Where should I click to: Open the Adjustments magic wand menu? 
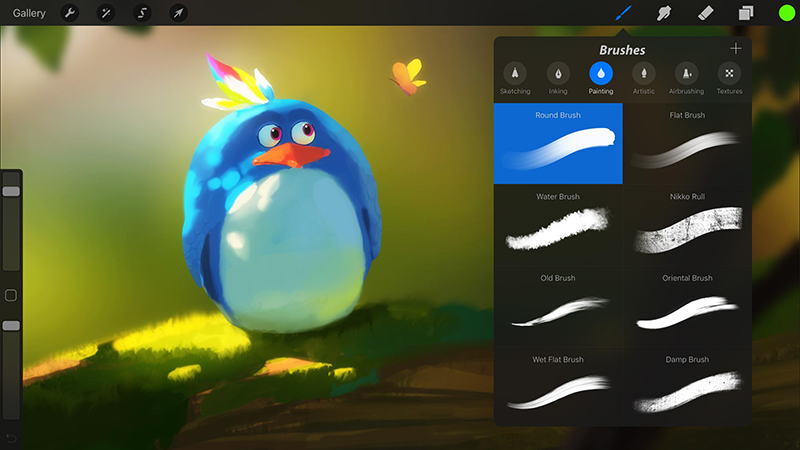pos(106,13)
